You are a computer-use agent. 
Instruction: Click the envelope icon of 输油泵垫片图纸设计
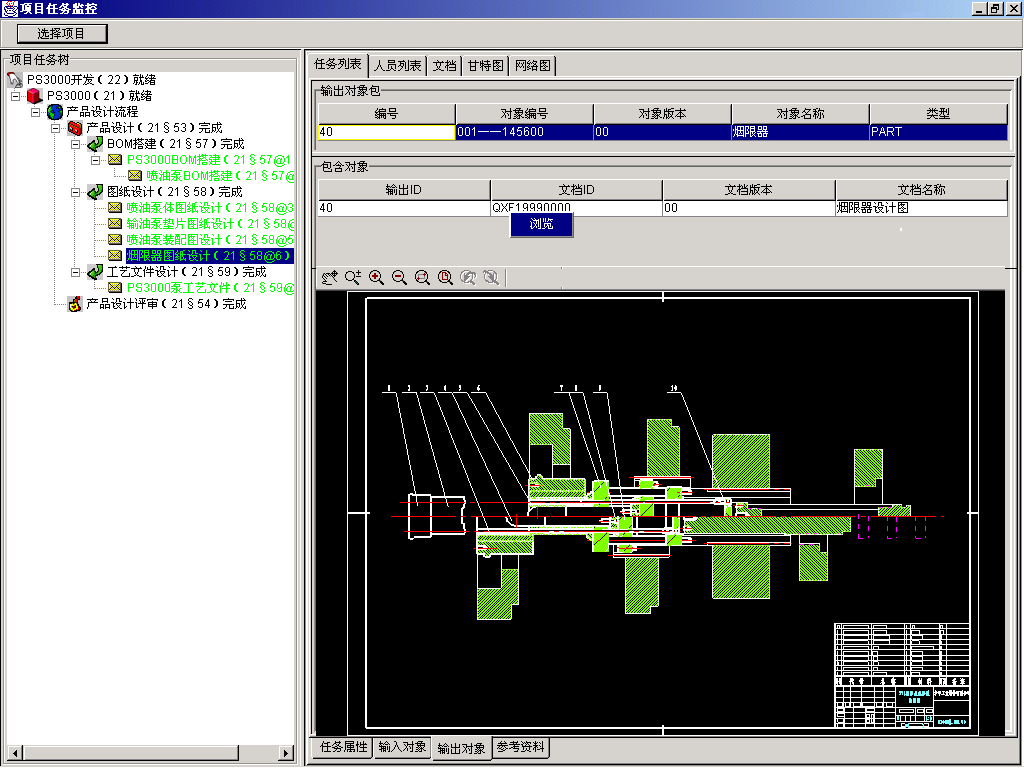point(115,224)
